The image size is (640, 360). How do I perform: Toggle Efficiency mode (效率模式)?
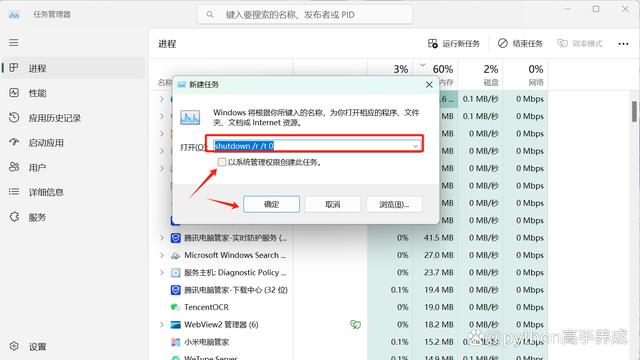point(580,43)
